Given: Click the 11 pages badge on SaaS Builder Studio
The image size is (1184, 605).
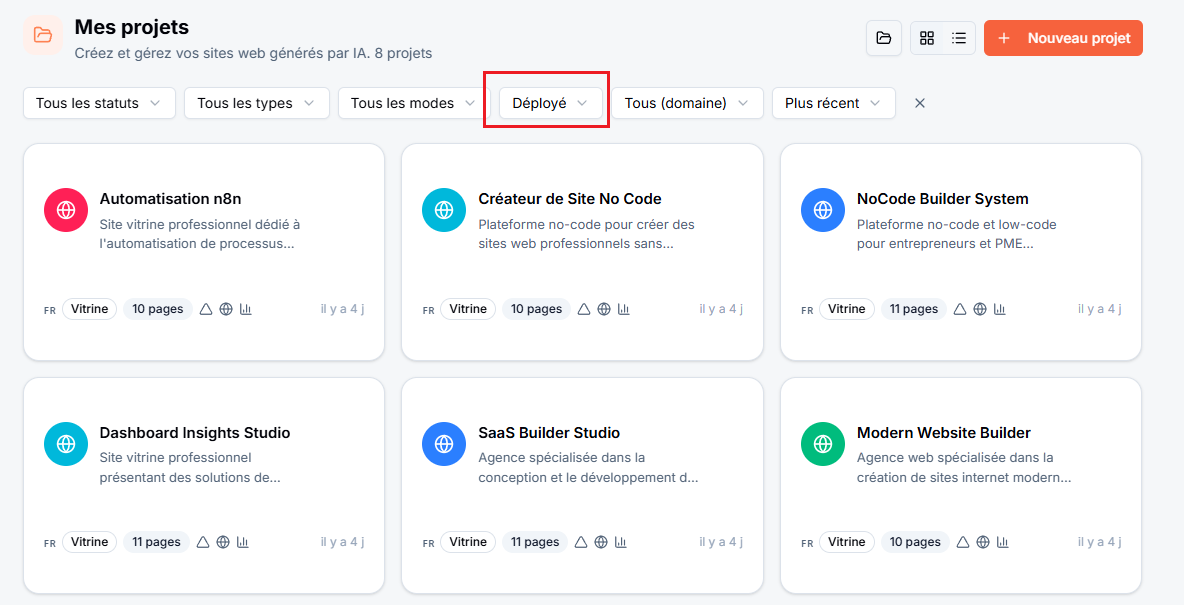Looking at the screenshot, I should (535, 542).
